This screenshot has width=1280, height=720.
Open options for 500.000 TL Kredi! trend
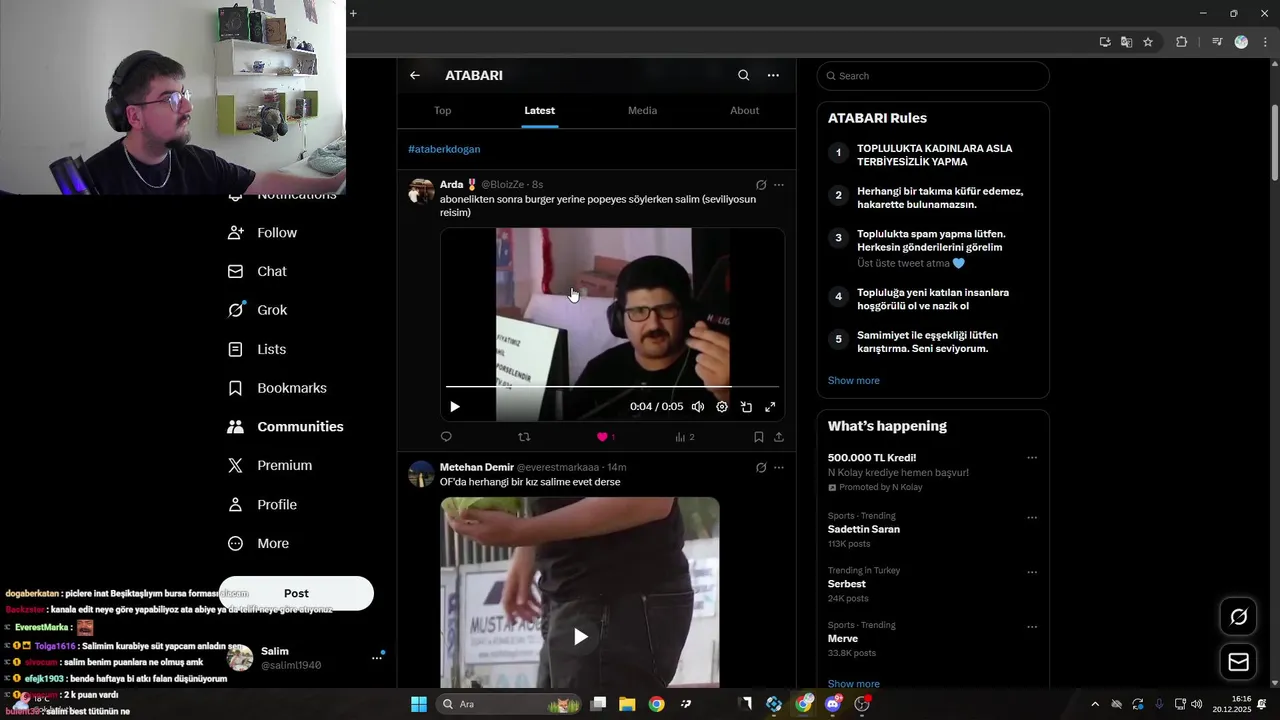[1032, 458]
